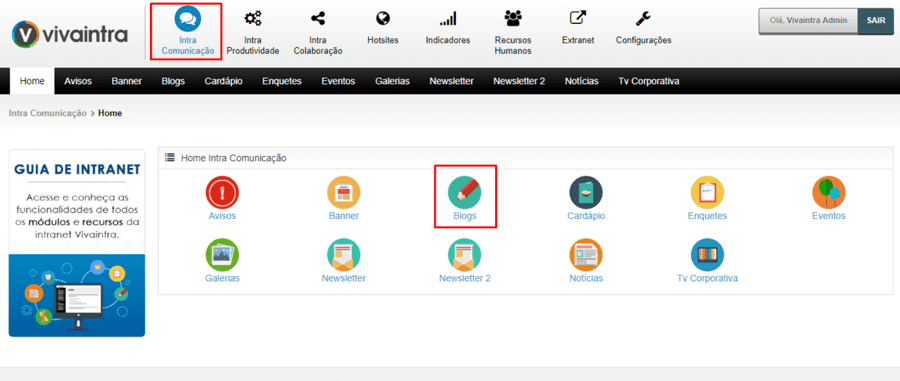Click the Newsletter envelope icon

point(343,255)
